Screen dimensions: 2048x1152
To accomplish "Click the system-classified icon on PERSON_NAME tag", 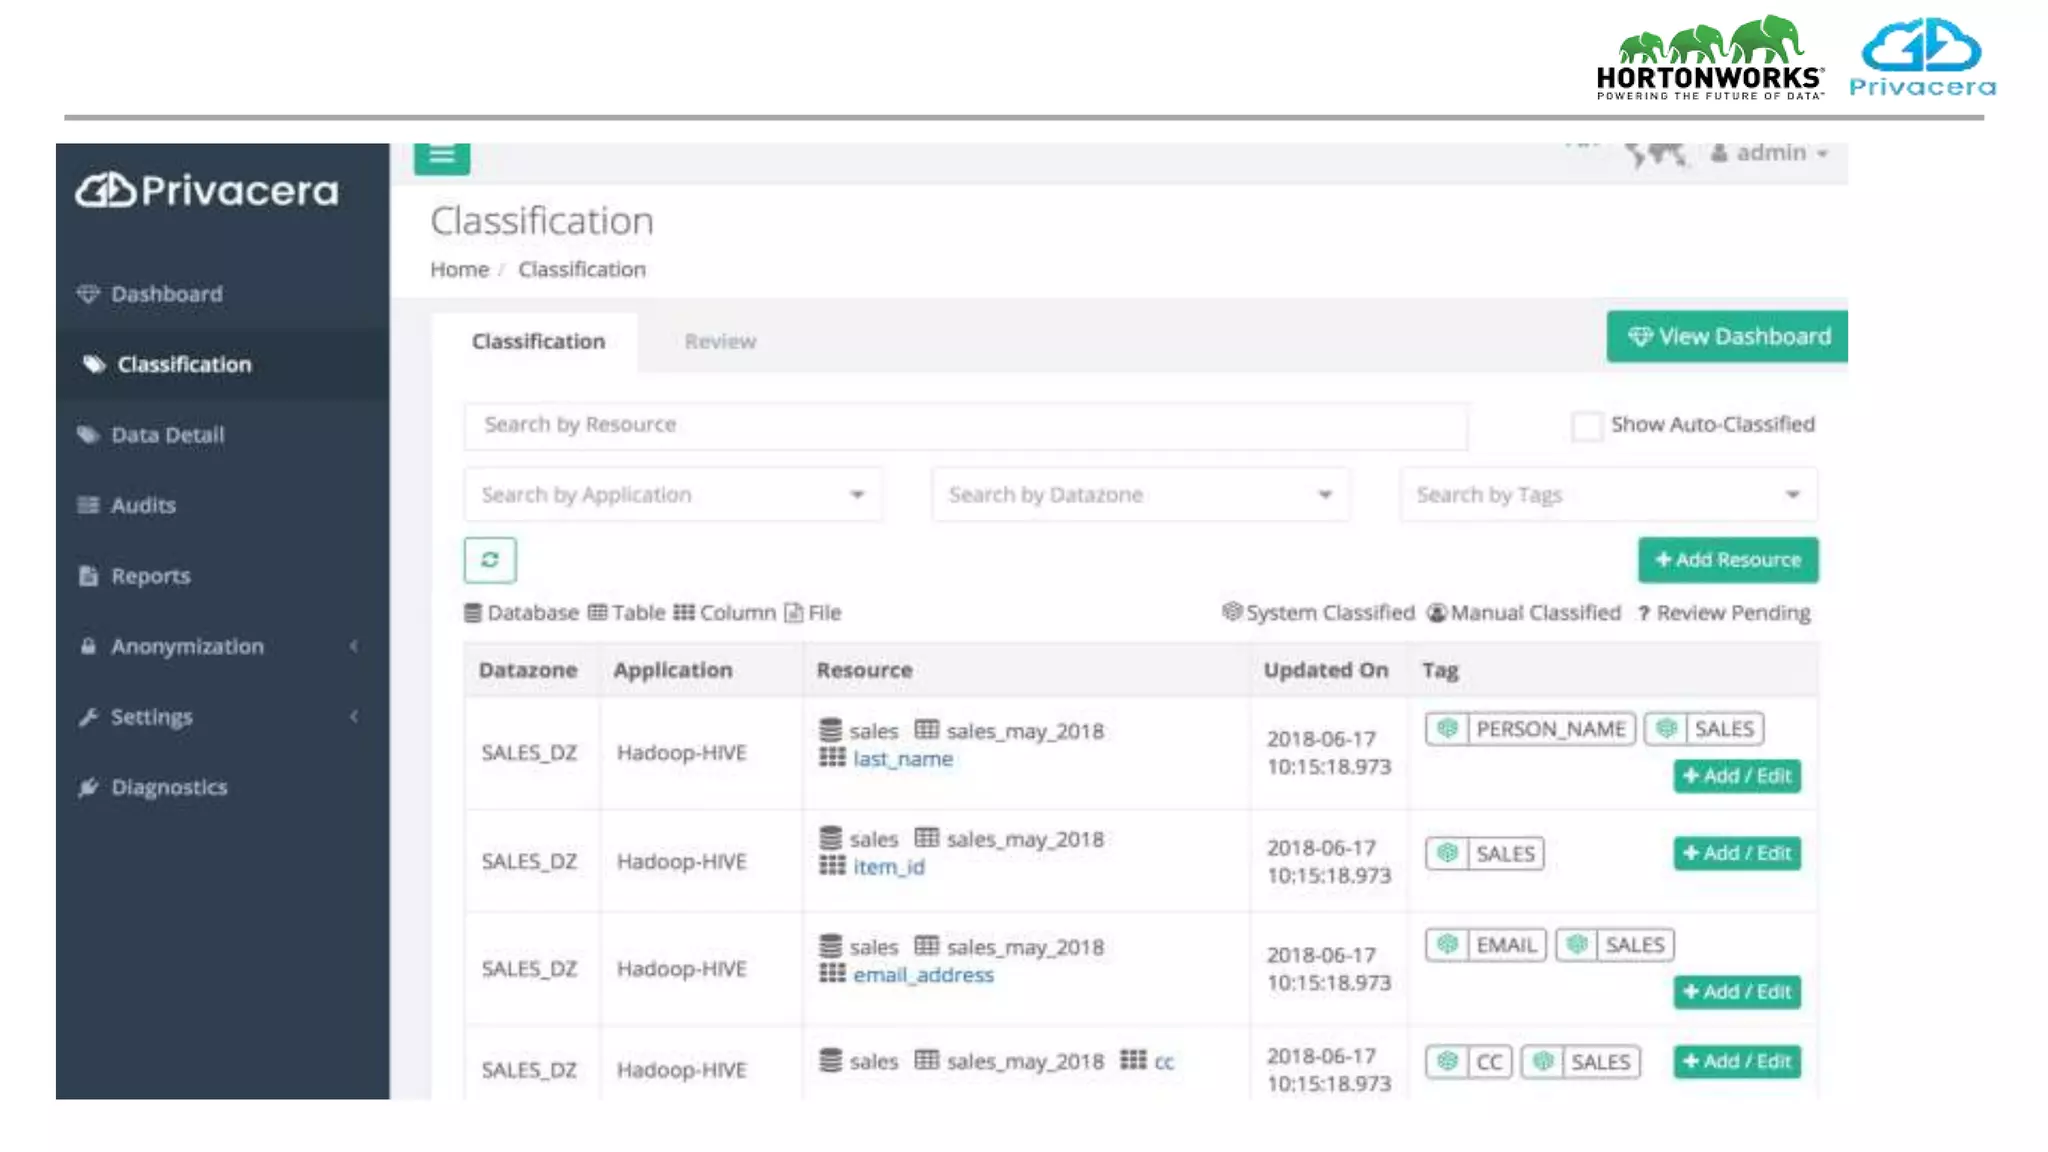I will [1447, 729].
